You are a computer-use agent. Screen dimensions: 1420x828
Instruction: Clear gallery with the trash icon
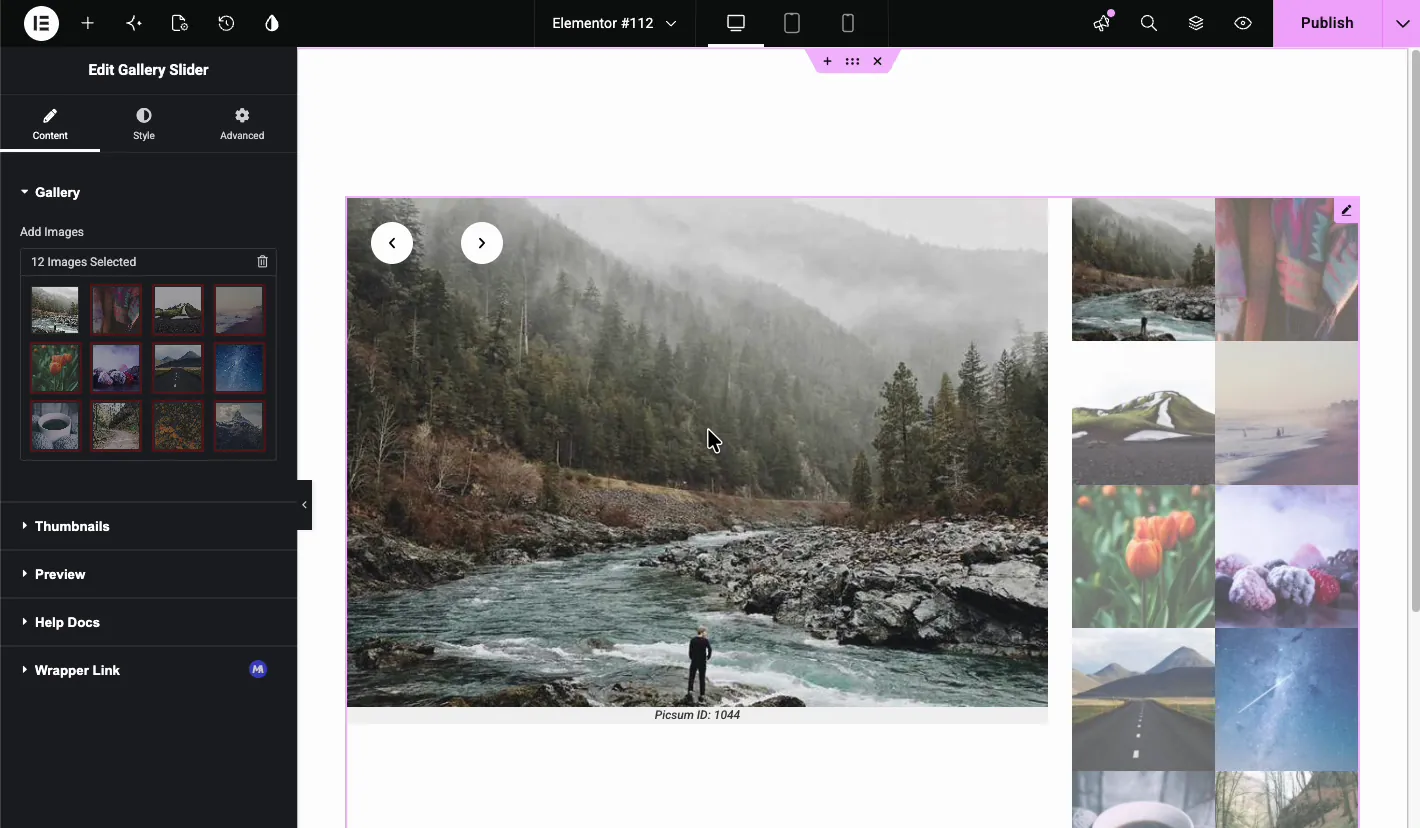[x=263, y=262]
